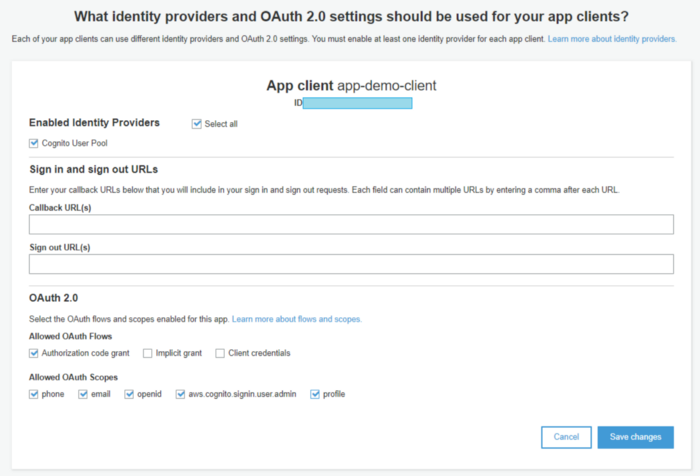Focus the Sign out URL(s) input box
The width and height of the screenshot is (700, 476).
click(350, 264)
